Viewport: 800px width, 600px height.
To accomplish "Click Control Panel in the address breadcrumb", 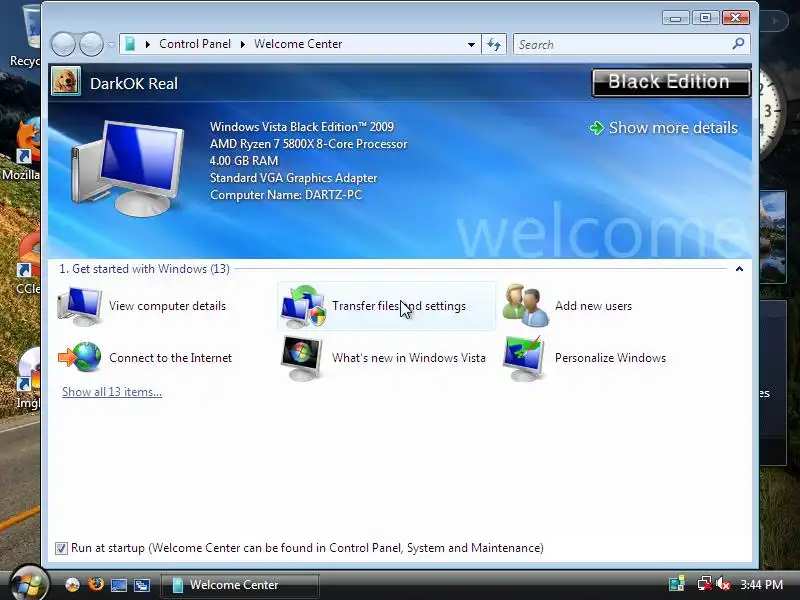I will point(195,44).
